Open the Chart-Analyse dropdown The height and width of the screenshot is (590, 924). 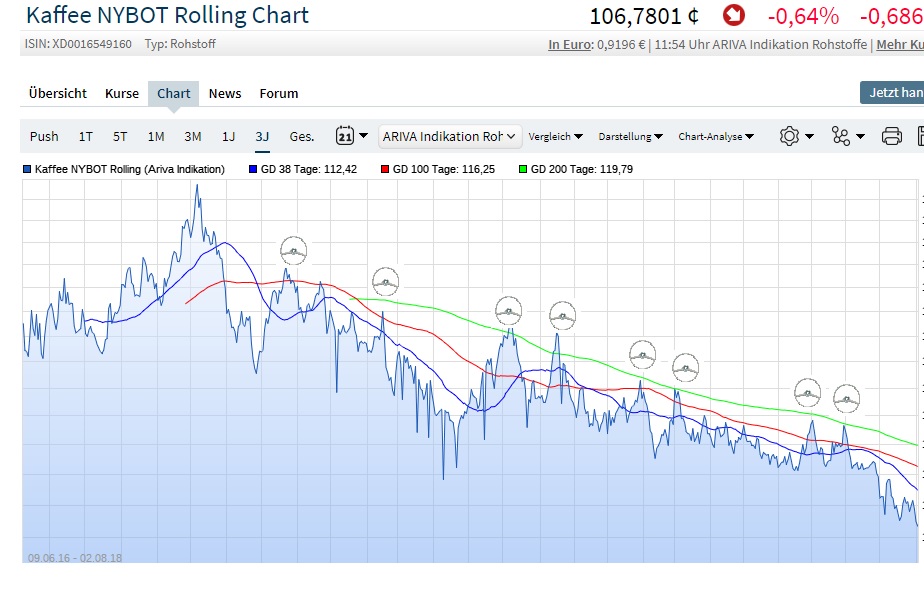(x=716, y=136)
